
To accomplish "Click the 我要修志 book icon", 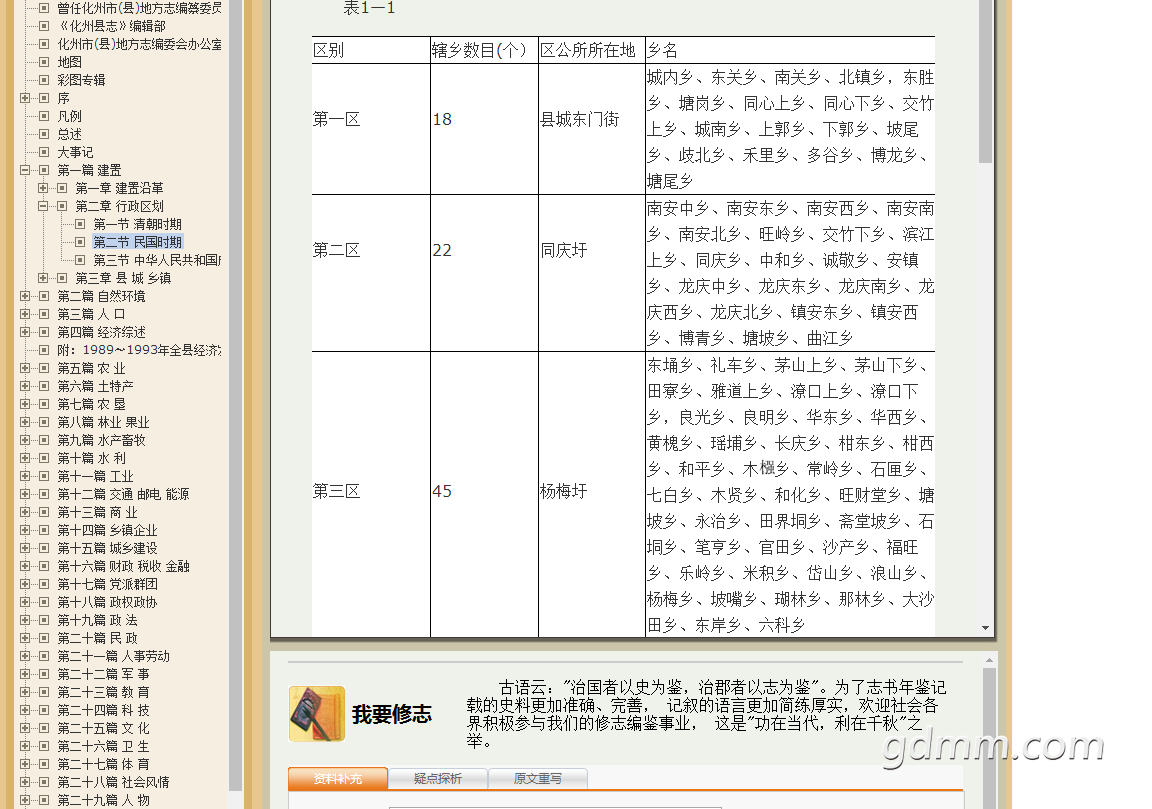I will (x=317, y=713).
